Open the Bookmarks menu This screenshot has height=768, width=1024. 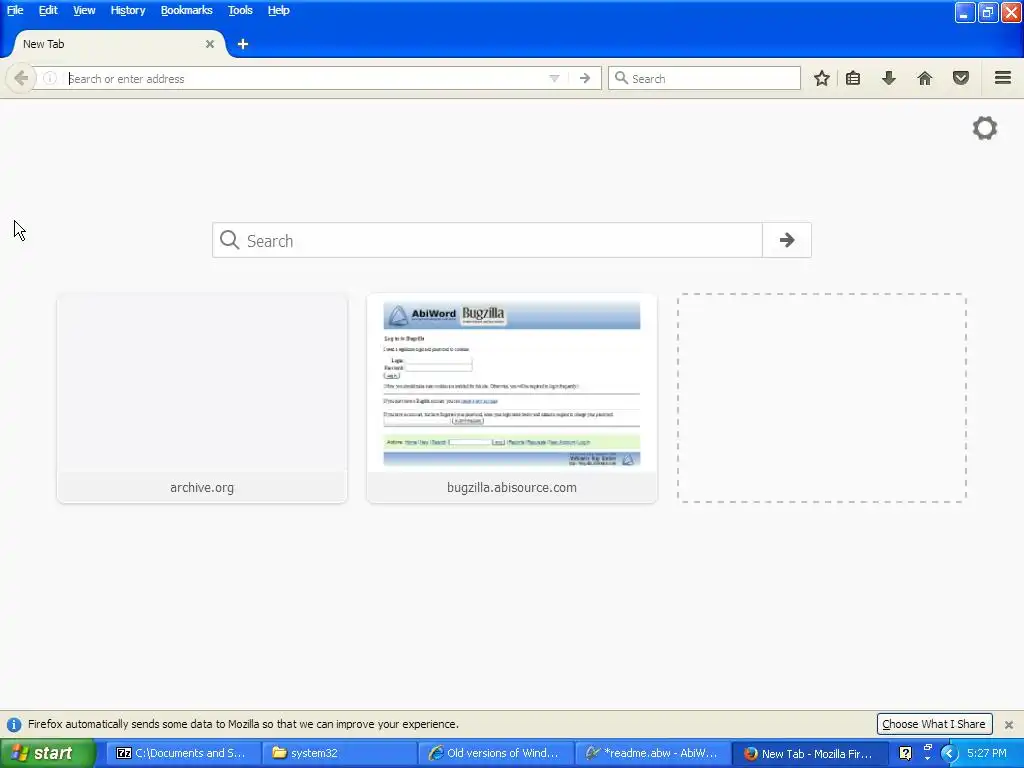coord(186,10)
